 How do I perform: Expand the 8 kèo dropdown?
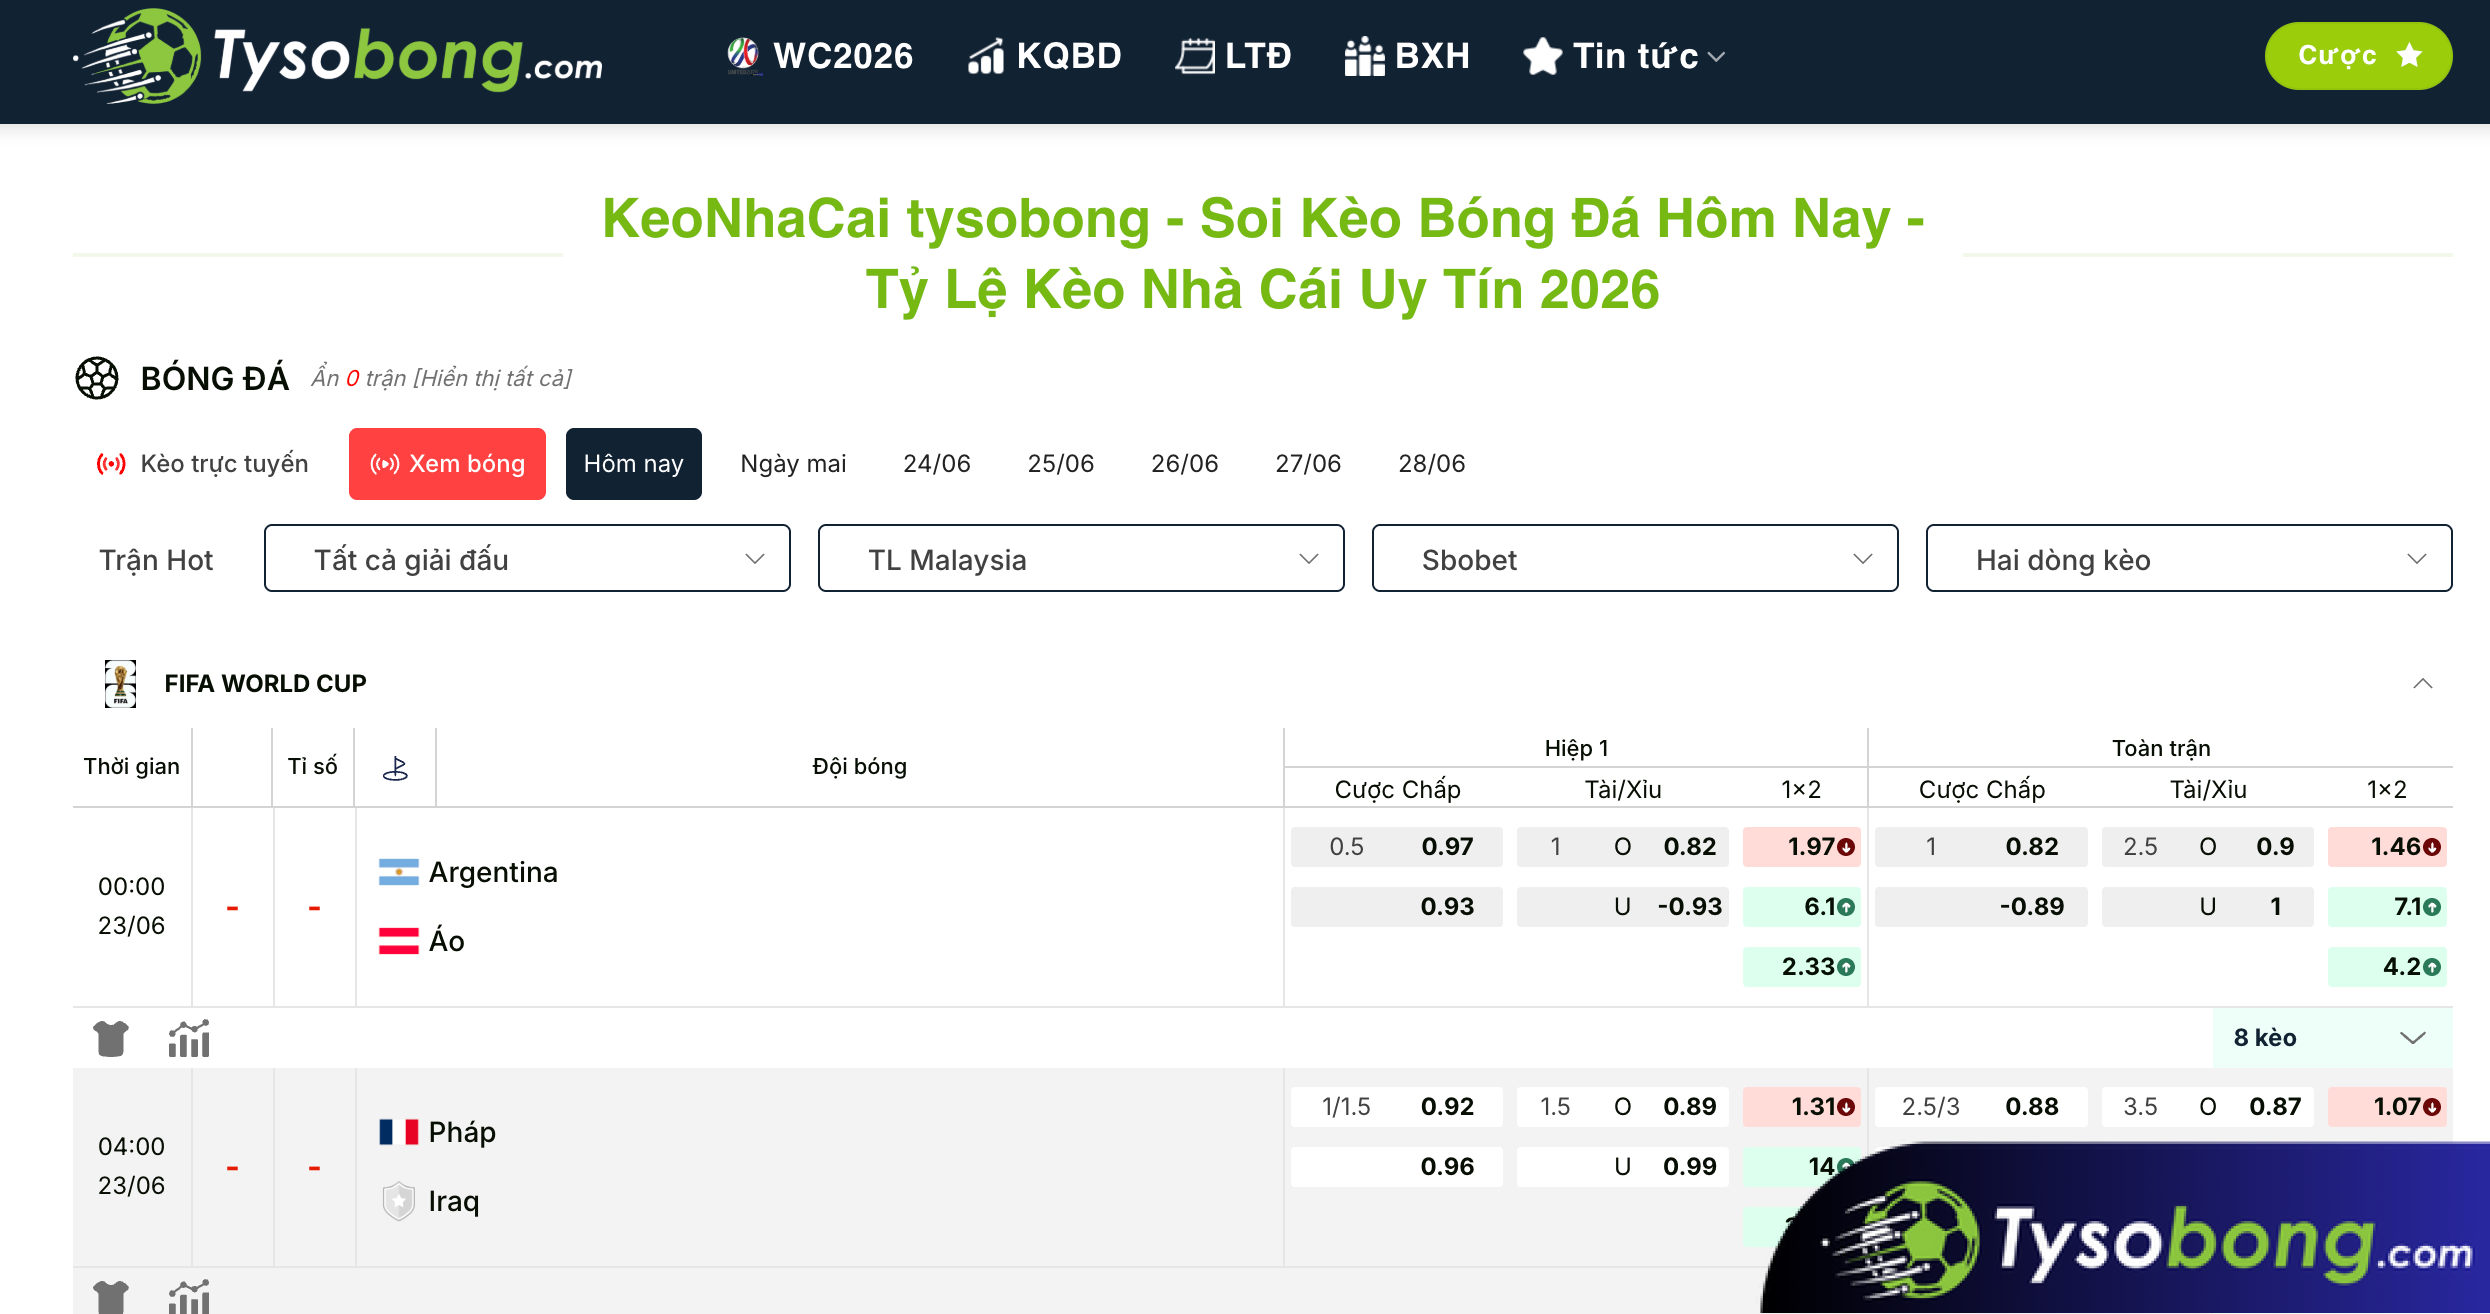coord(2332,1038)
